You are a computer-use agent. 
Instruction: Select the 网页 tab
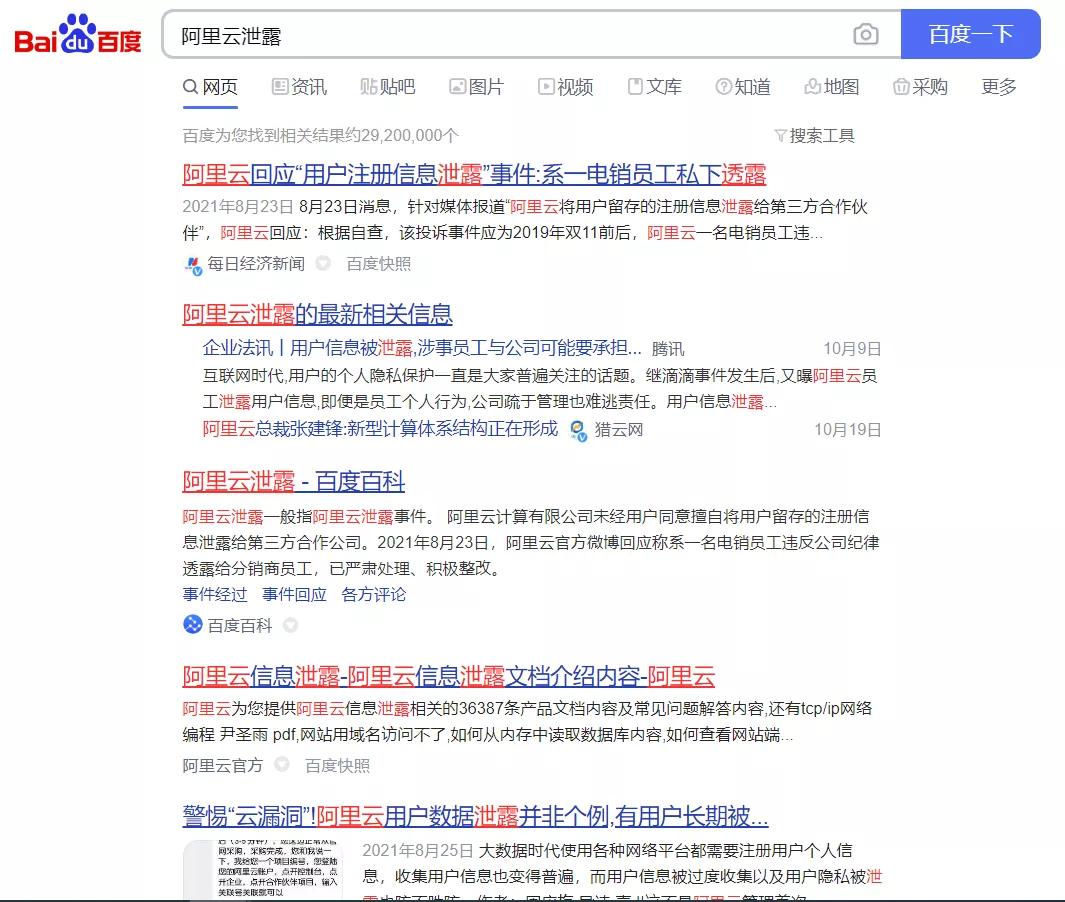211,87
